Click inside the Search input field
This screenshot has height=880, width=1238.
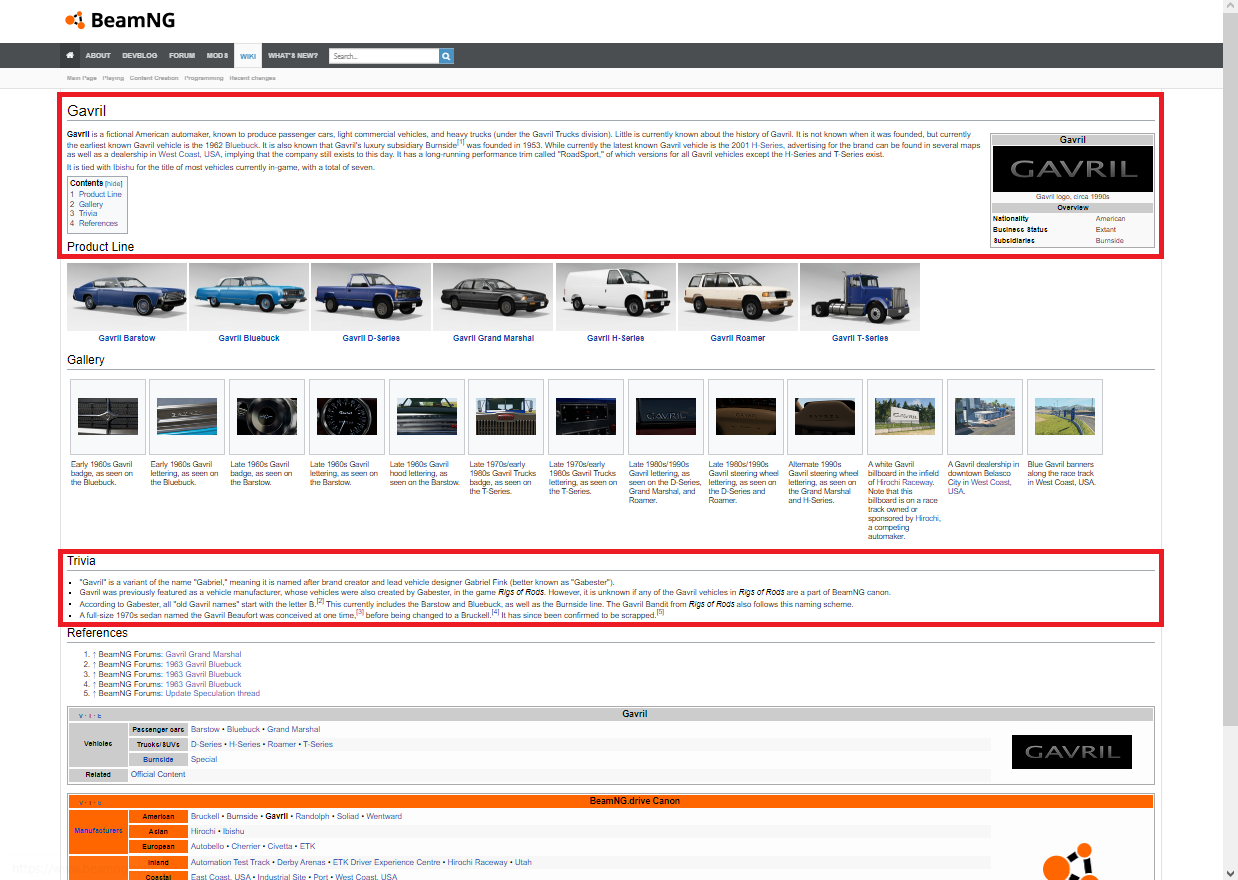(384, 56)
